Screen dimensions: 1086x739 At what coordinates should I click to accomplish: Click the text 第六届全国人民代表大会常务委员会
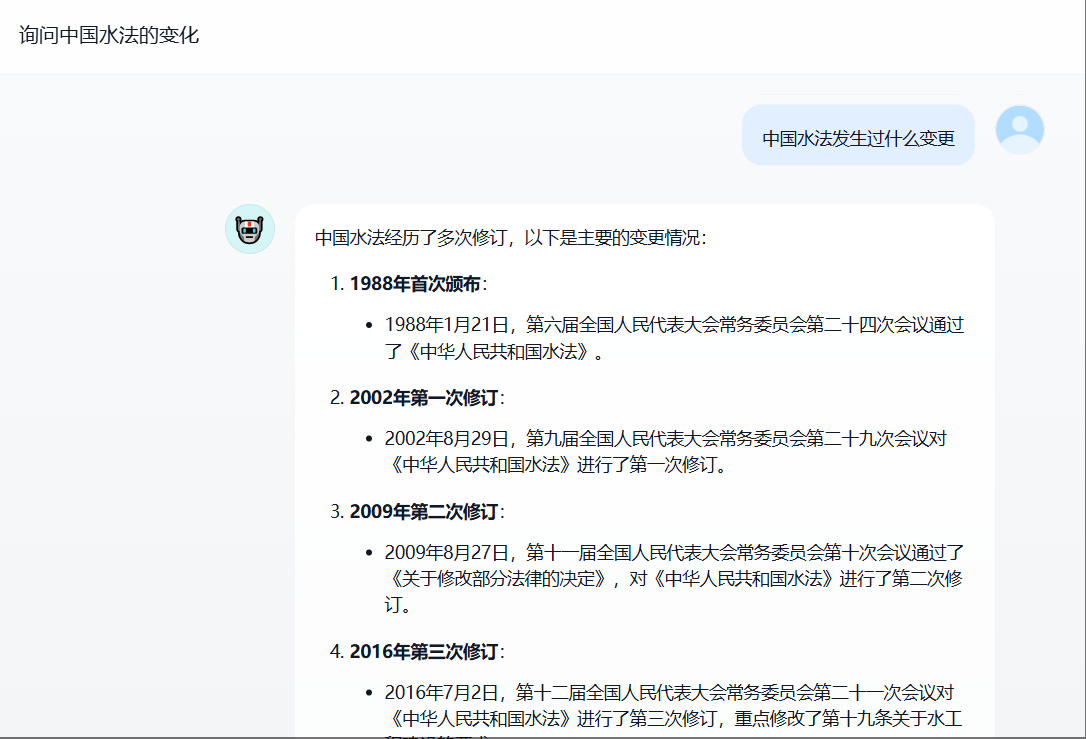click(666, 325)
